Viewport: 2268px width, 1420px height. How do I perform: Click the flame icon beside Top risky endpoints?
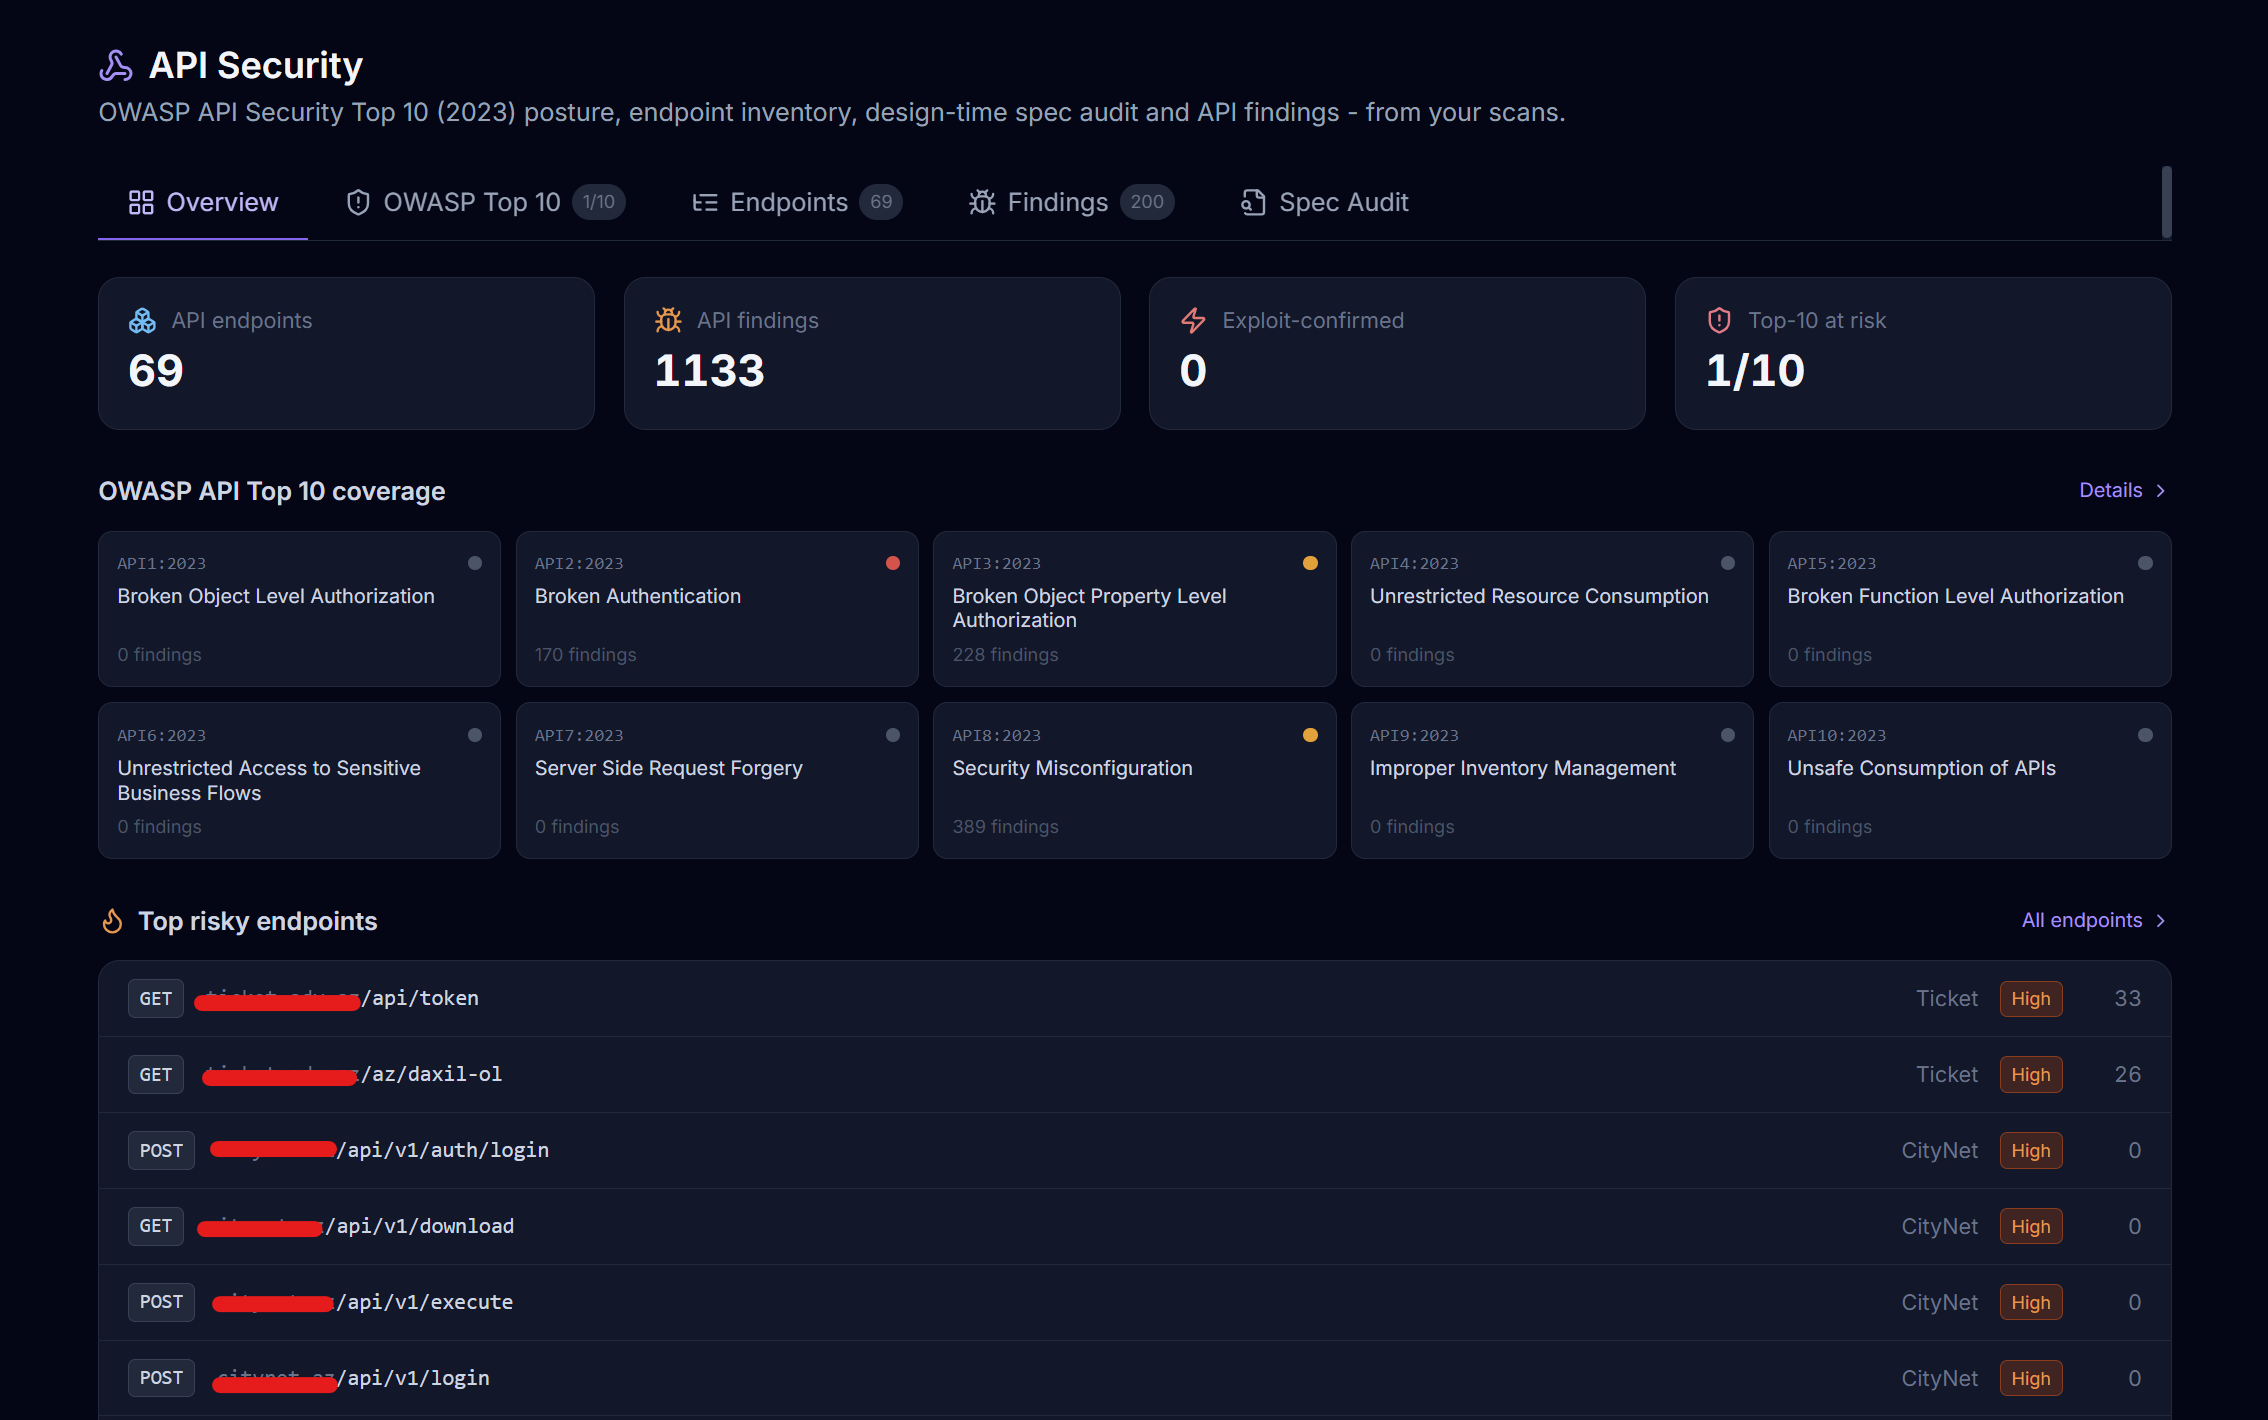(113, 921)
